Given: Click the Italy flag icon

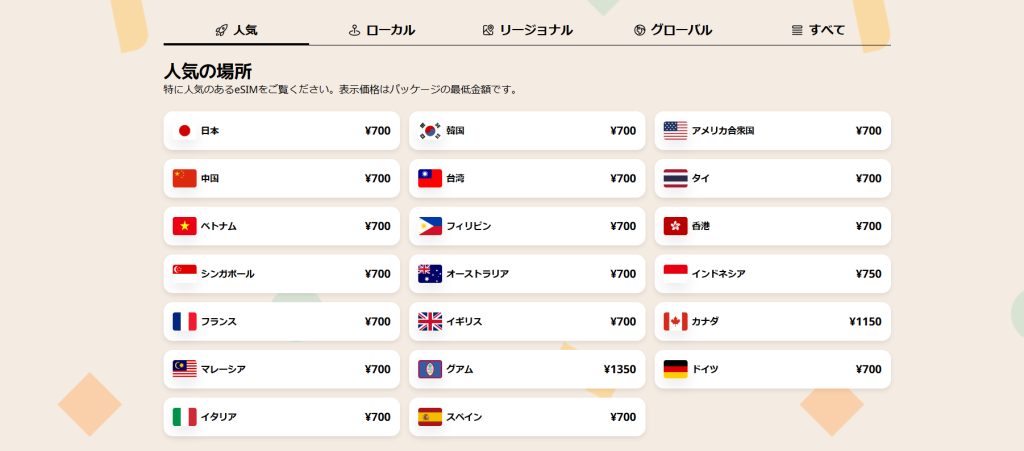Looking at the screenshot, I should (184, 416).
